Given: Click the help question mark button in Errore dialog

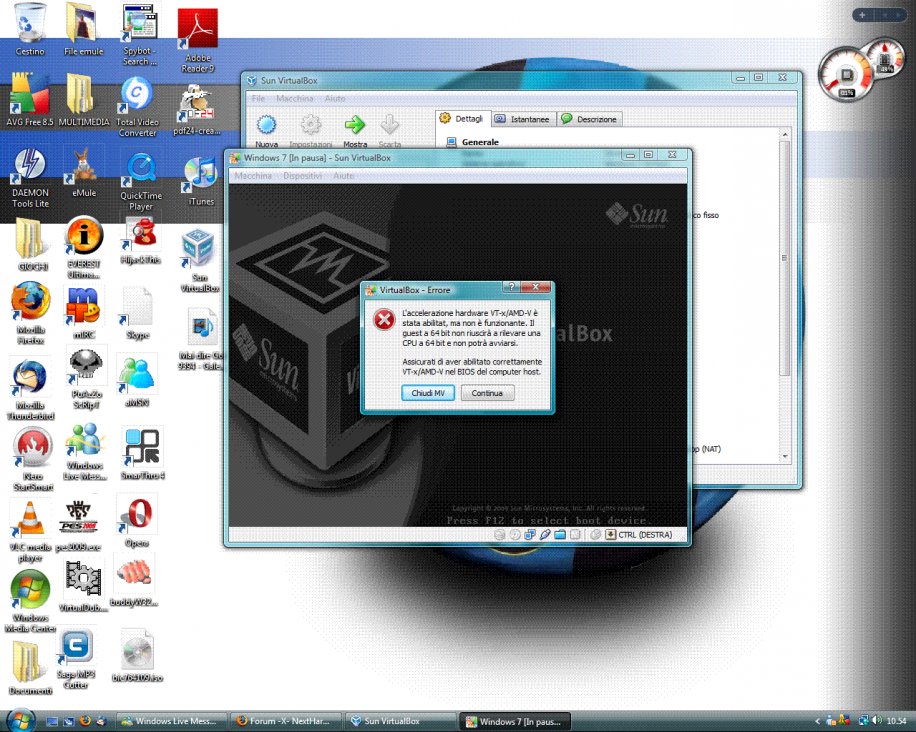Looking at the screenshot, I should [x=511, y=287].
